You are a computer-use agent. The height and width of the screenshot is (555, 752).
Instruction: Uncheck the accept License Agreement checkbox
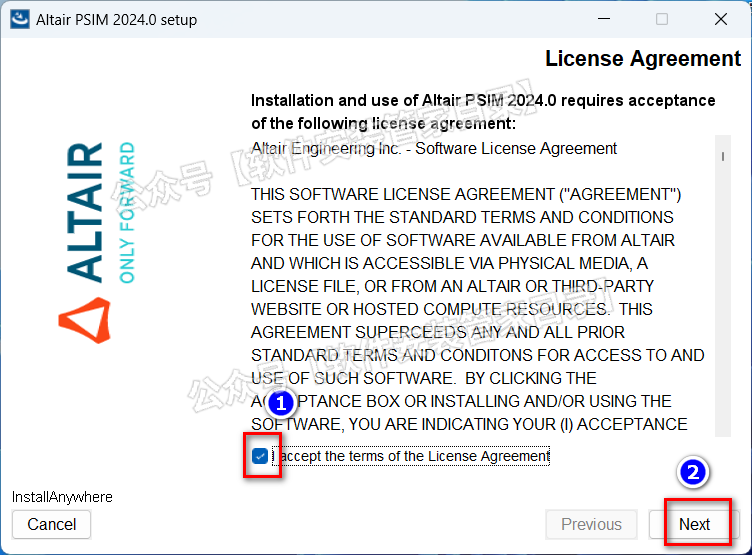(x=260, y=456)
